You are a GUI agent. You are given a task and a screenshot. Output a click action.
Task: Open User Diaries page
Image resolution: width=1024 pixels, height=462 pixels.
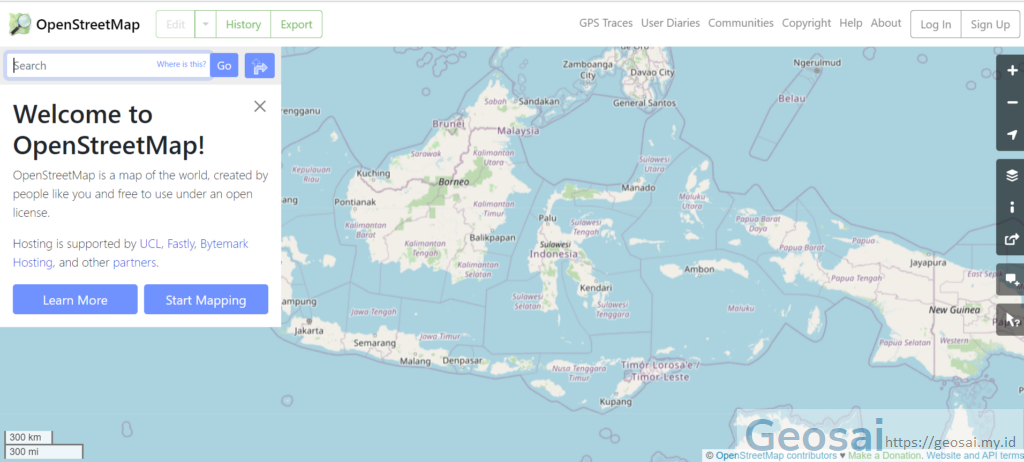pyautogui.click(x=670, y=23)
